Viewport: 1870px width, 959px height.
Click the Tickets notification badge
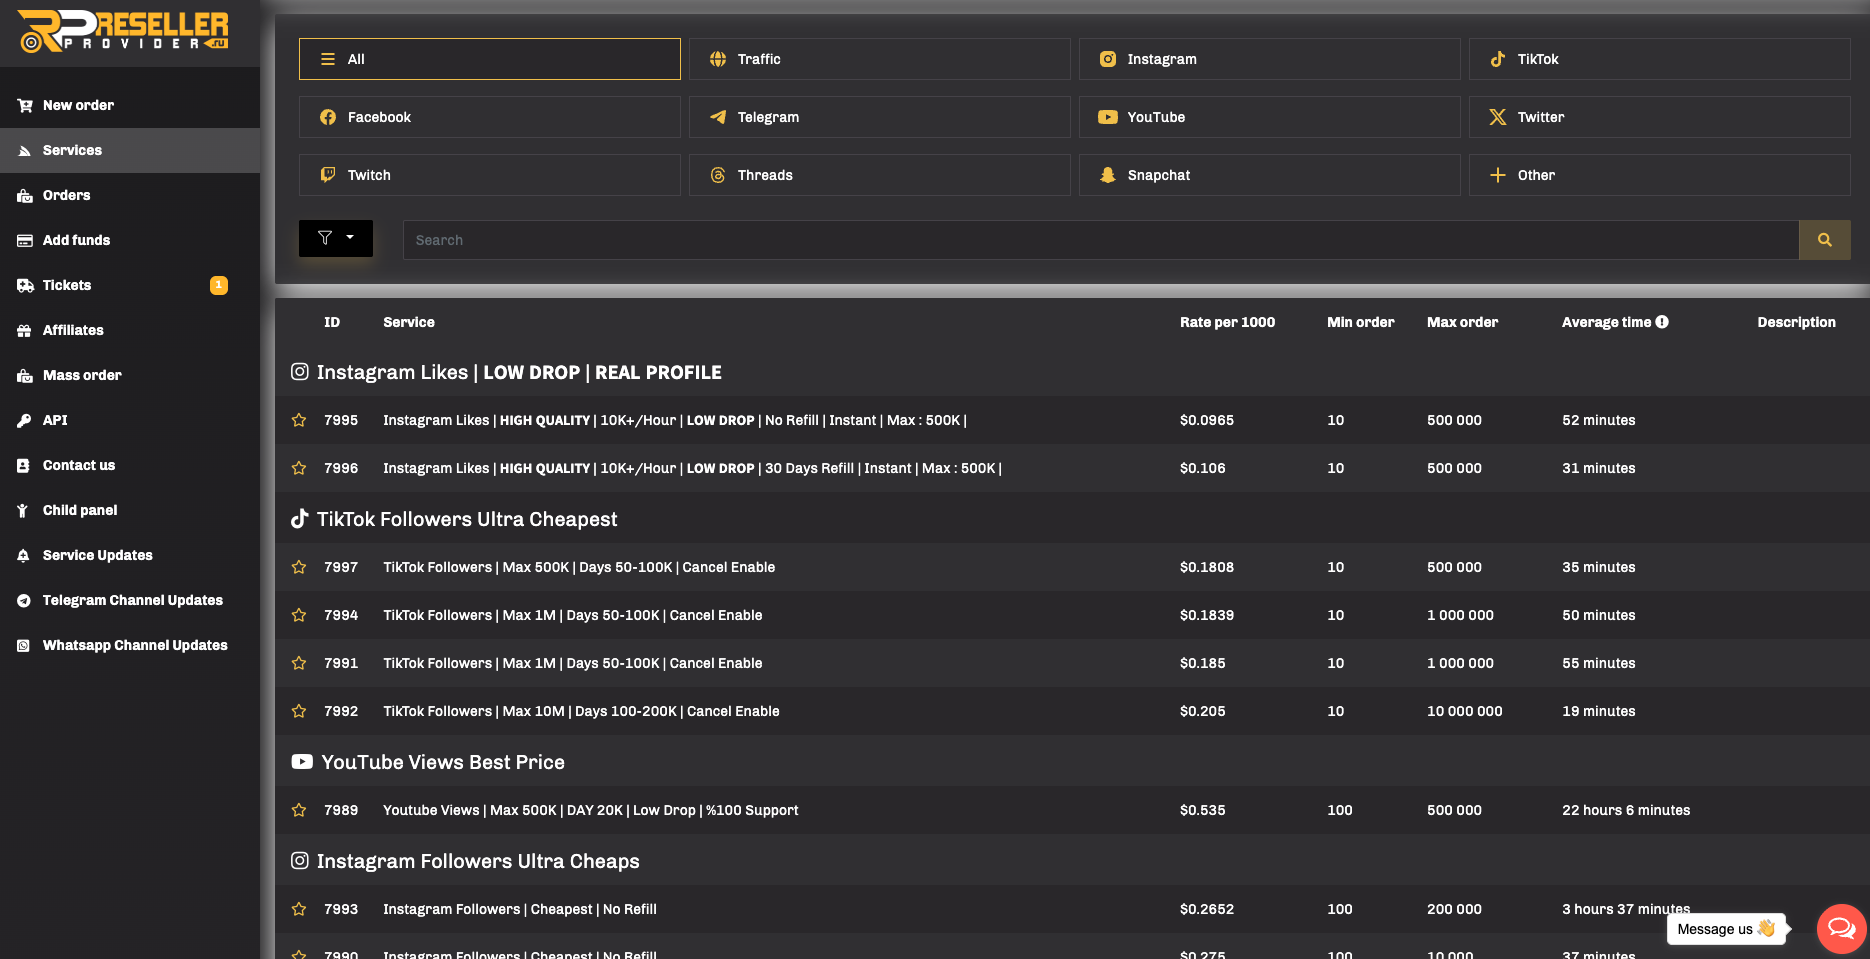pos(218,285)
